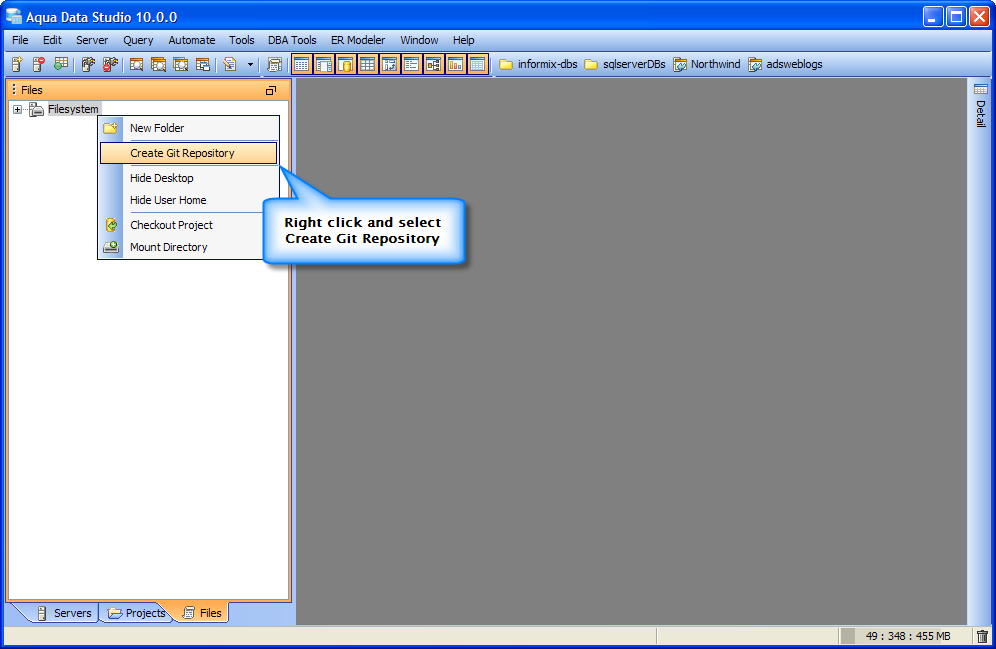The image size is (996, 649).
Task: Open the Query menu
Action: [138, 40]
